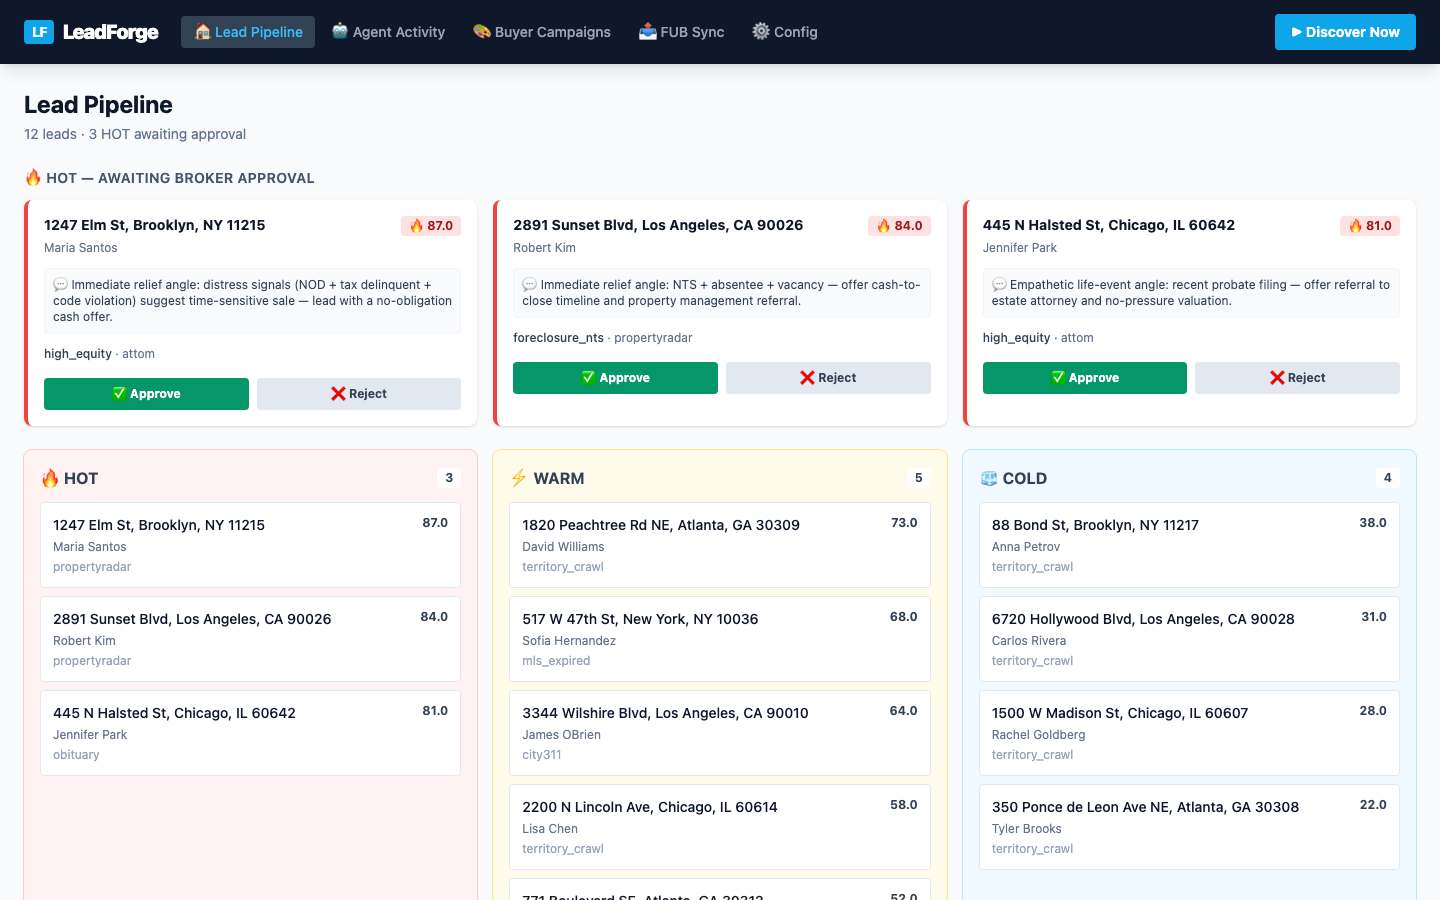1440x900 pixels.
Task: Click the flame icon beside HOT column title
Action: pyautogui.click(x=50, y=478)
